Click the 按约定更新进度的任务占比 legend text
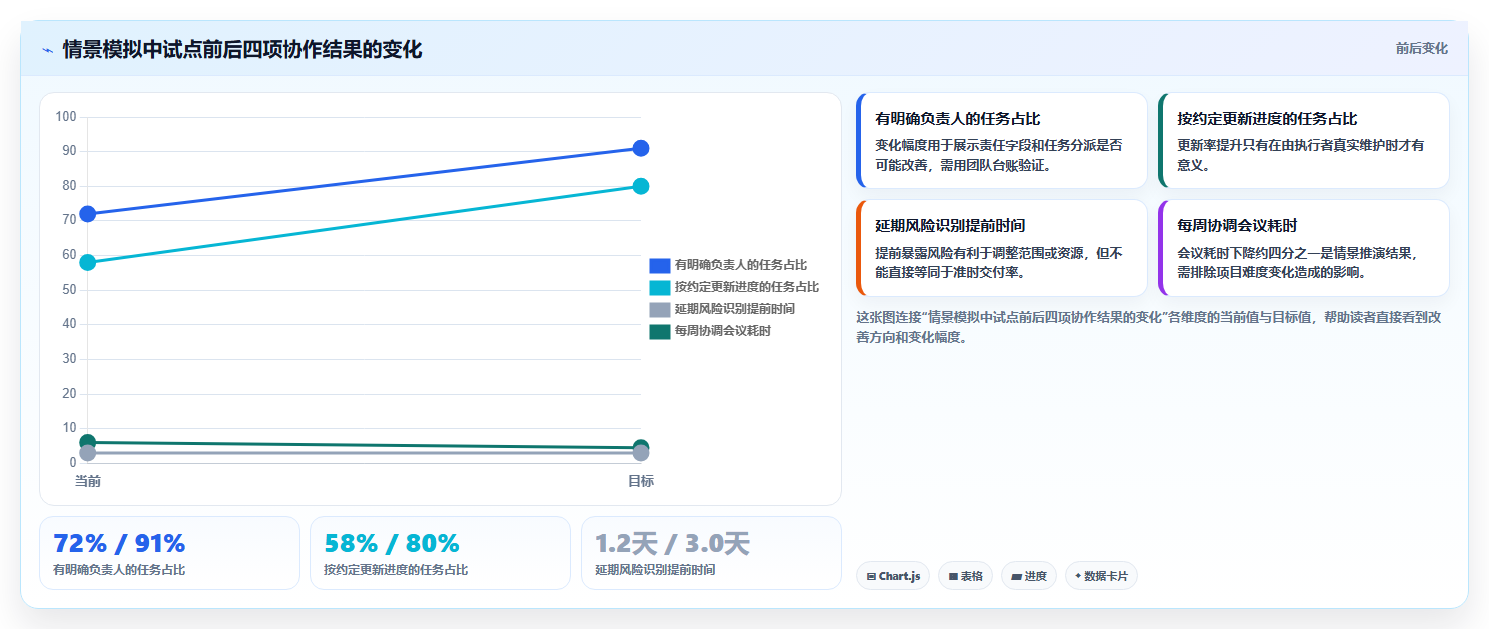 [x=747, y=287]
